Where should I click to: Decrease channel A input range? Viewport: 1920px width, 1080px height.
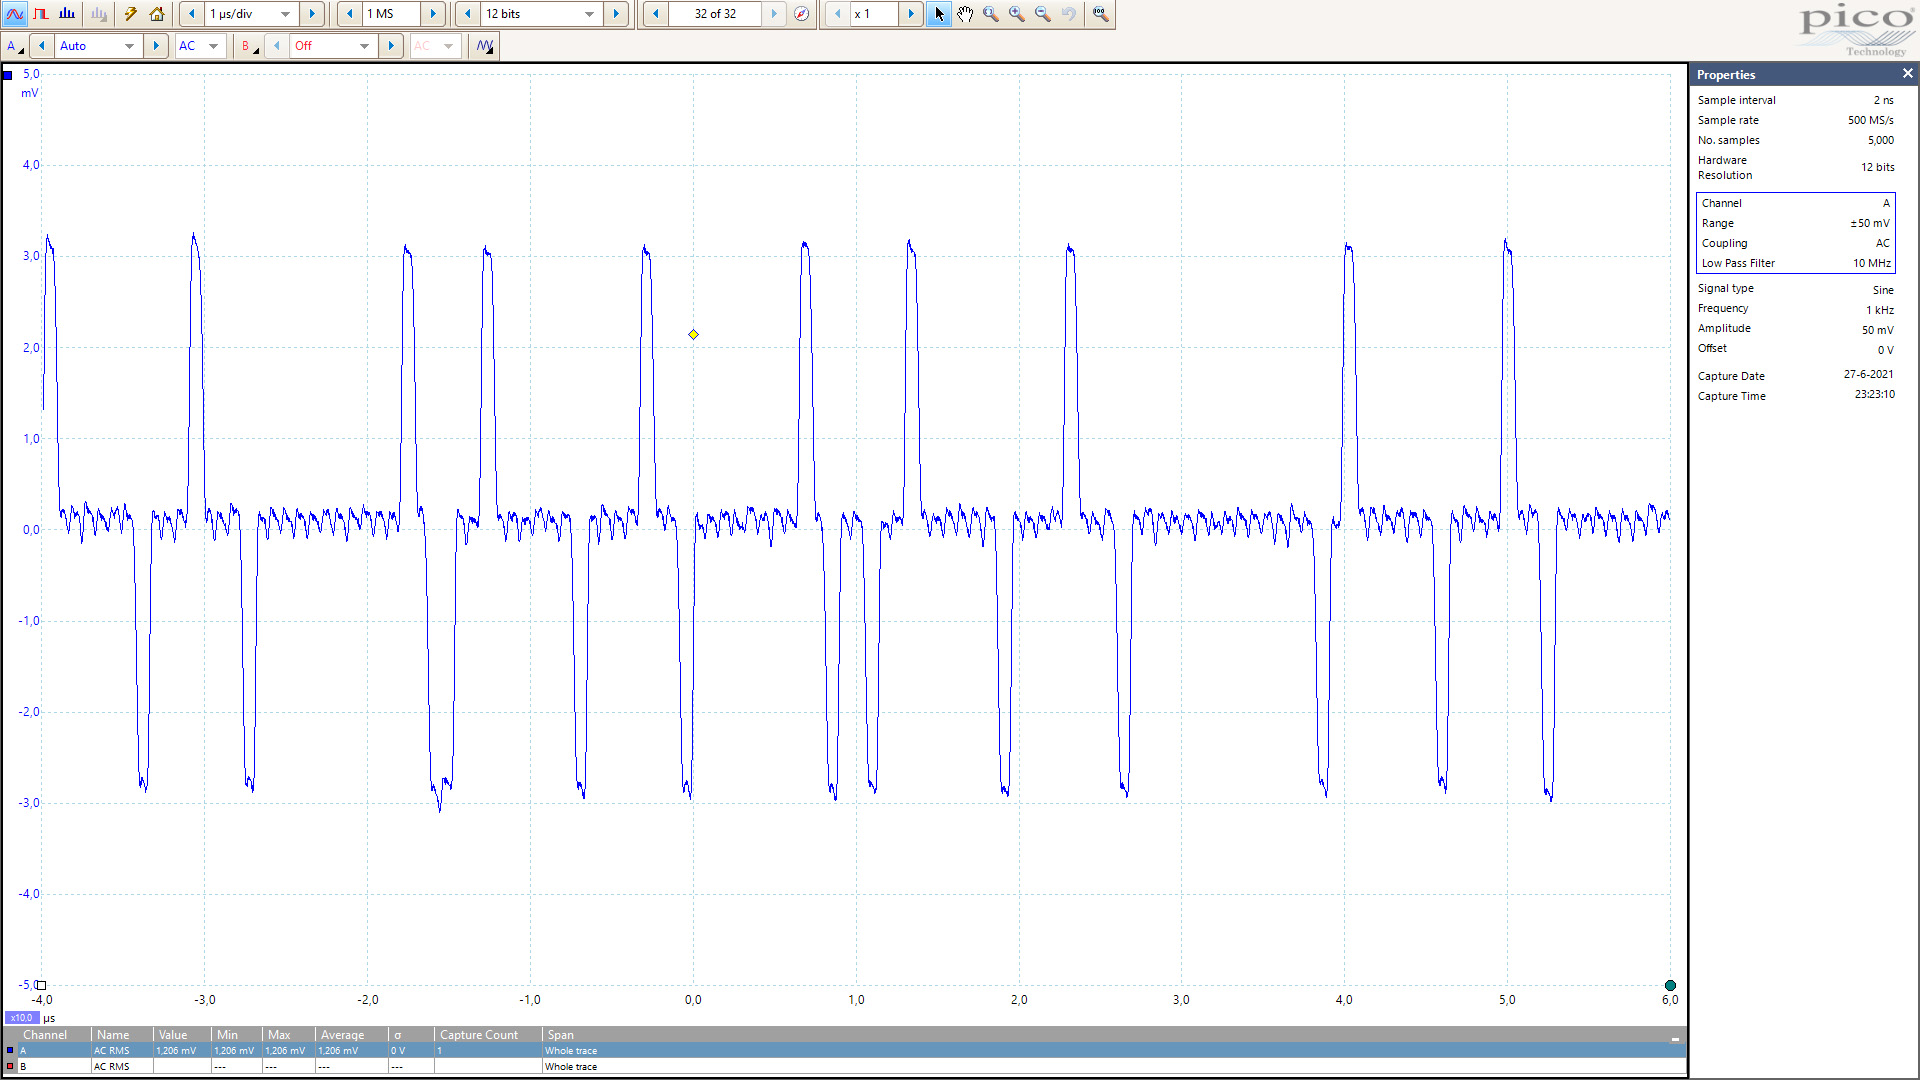click(x=41, y=46)
